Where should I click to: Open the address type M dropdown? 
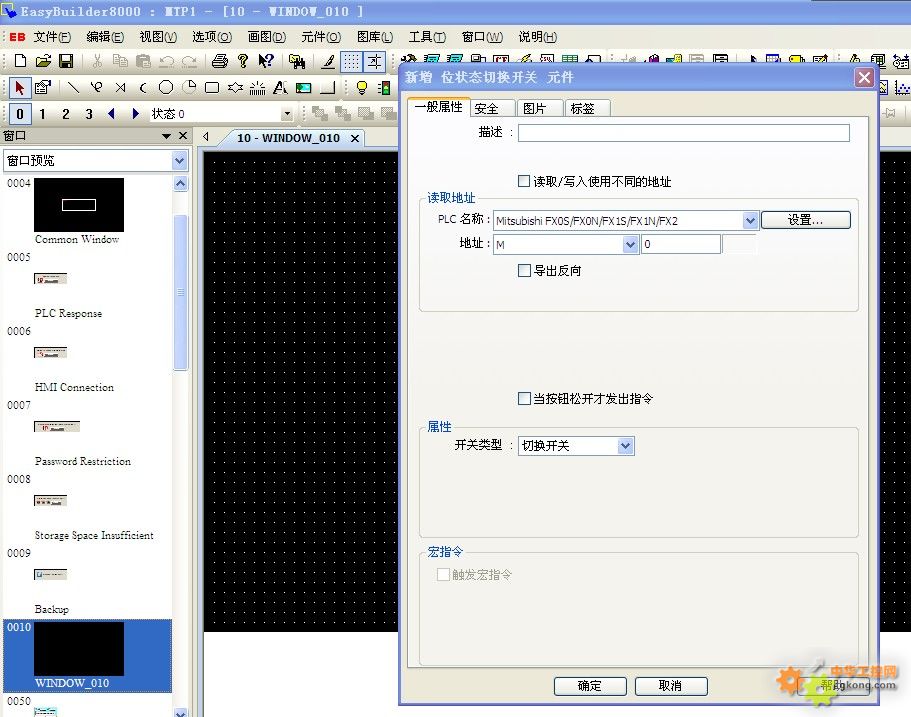point(630,245)
